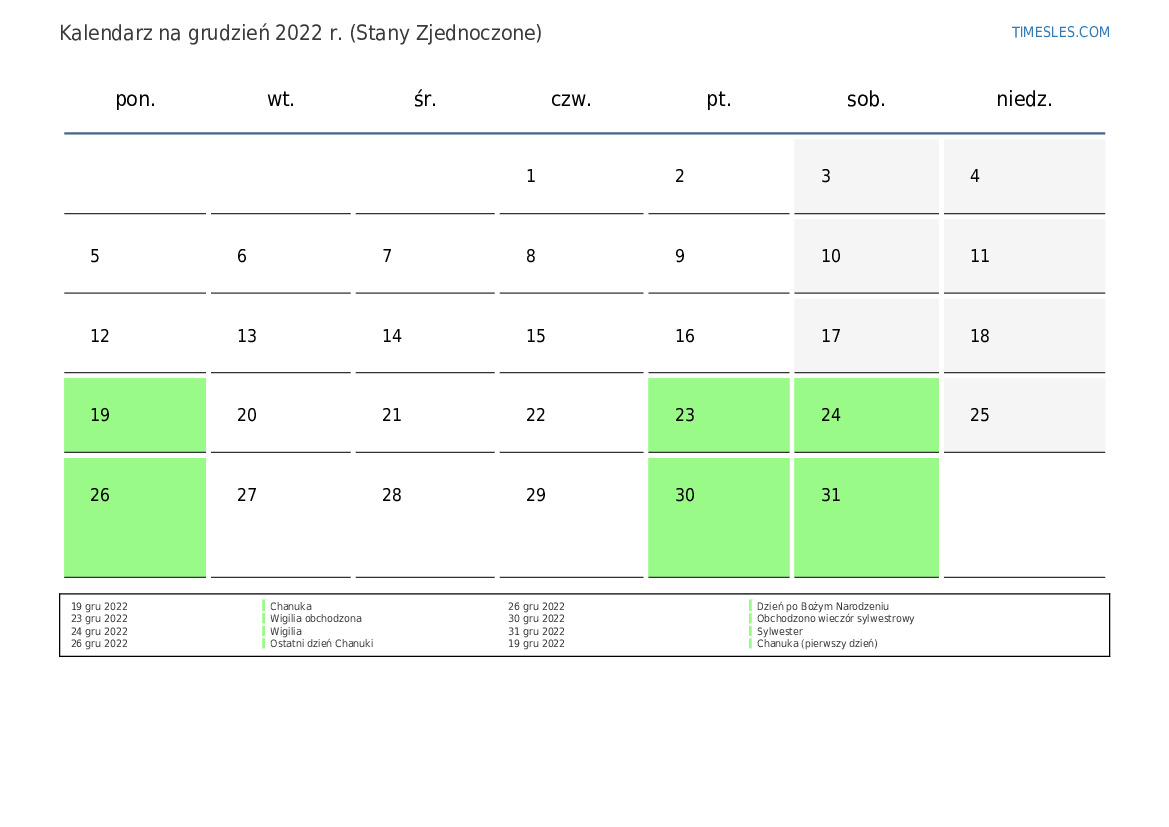Click the calendar title for grudzień 2022

pyautogui.click(x=300, y=33)
